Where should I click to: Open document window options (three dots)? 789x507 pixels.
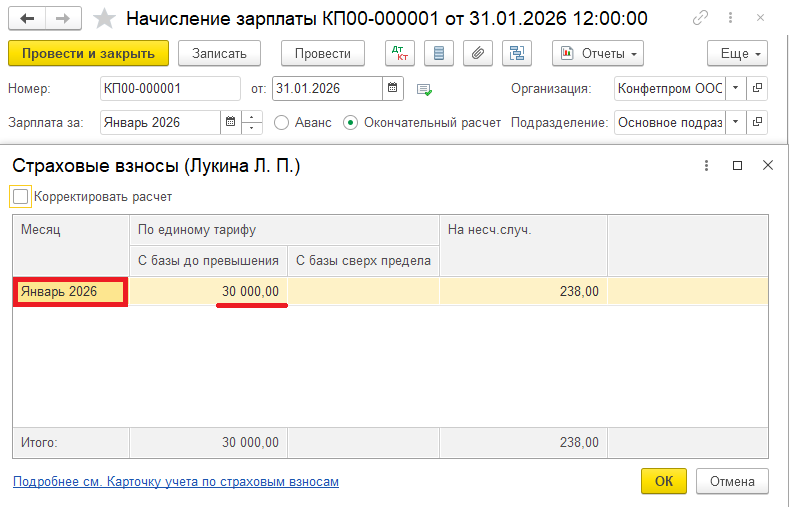730,18
